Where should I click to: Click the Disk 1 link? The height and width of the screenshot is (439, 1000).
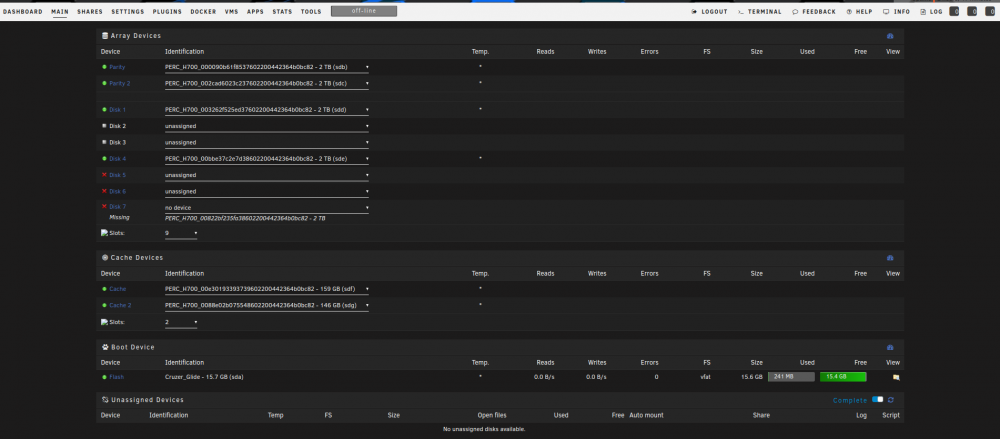coord(117,110)
